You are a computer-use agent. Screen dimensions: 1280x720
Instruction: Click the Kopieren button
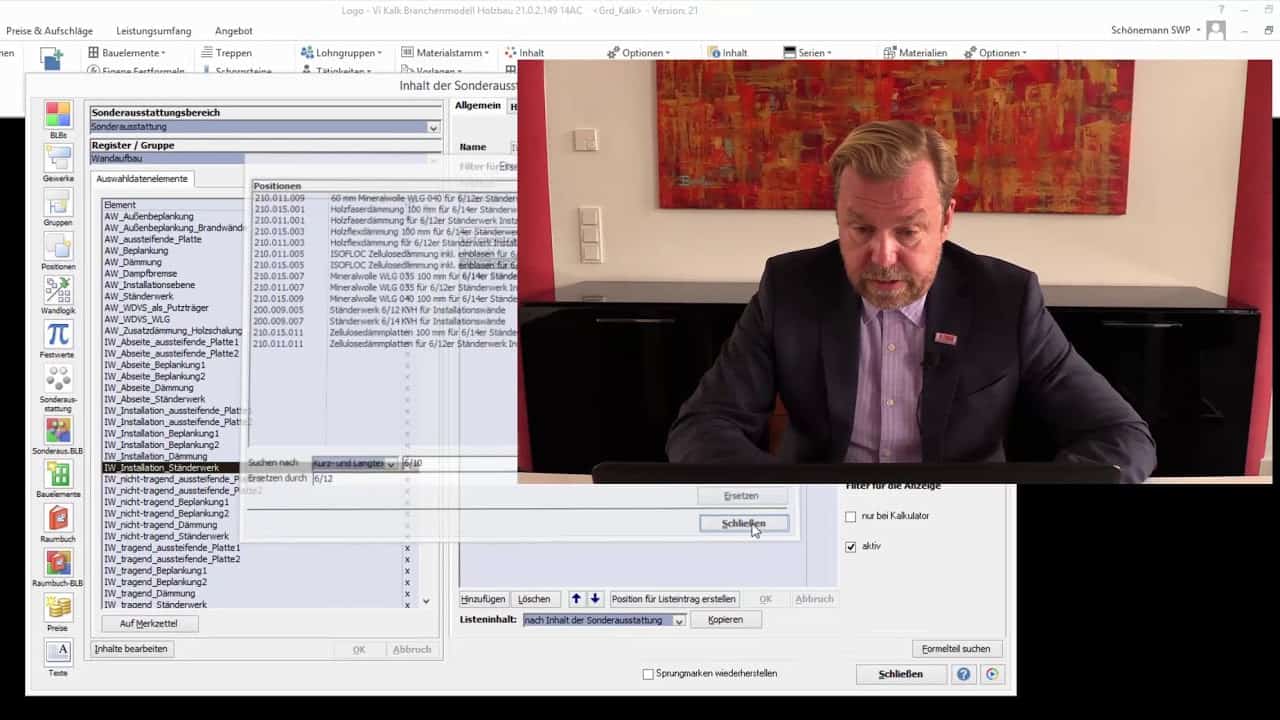coord(725,620)
